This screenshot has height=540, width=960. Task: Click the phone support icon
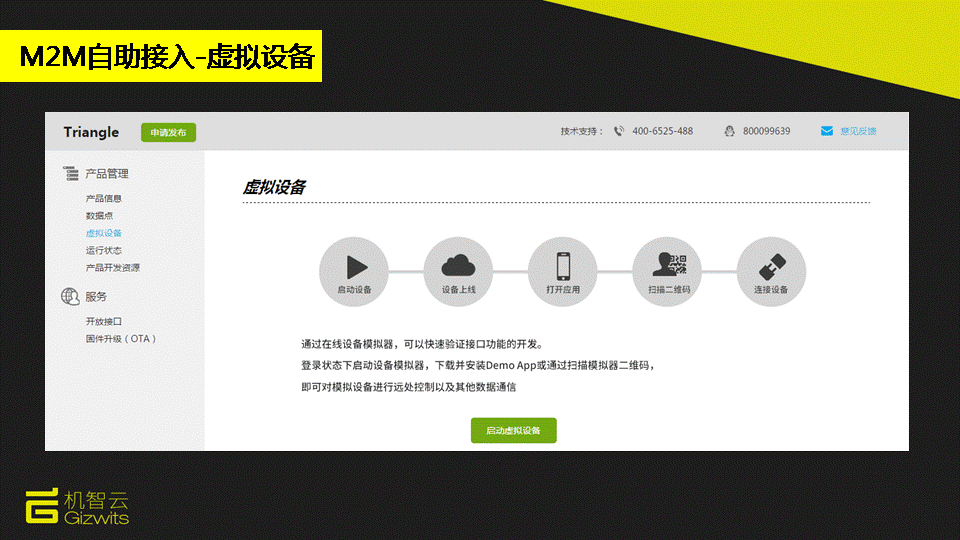coord(619,131)
